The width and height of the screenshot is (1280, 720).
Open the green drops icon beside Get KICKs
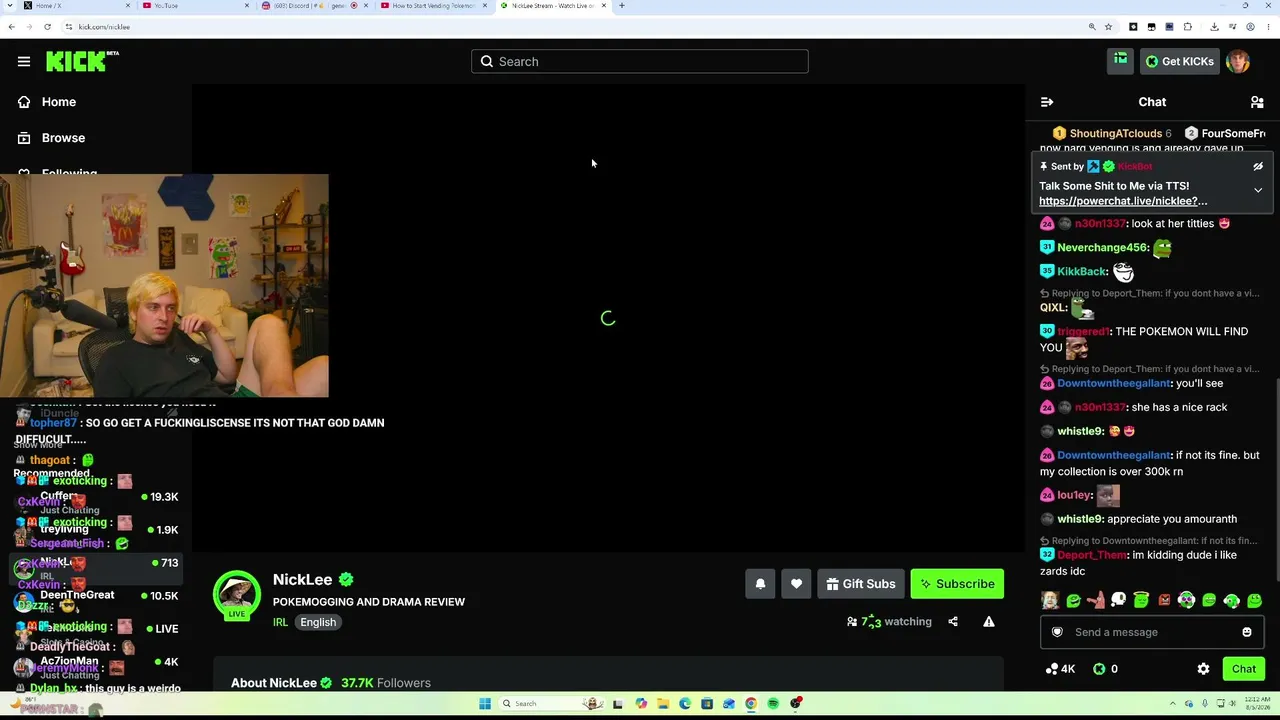1120,61
